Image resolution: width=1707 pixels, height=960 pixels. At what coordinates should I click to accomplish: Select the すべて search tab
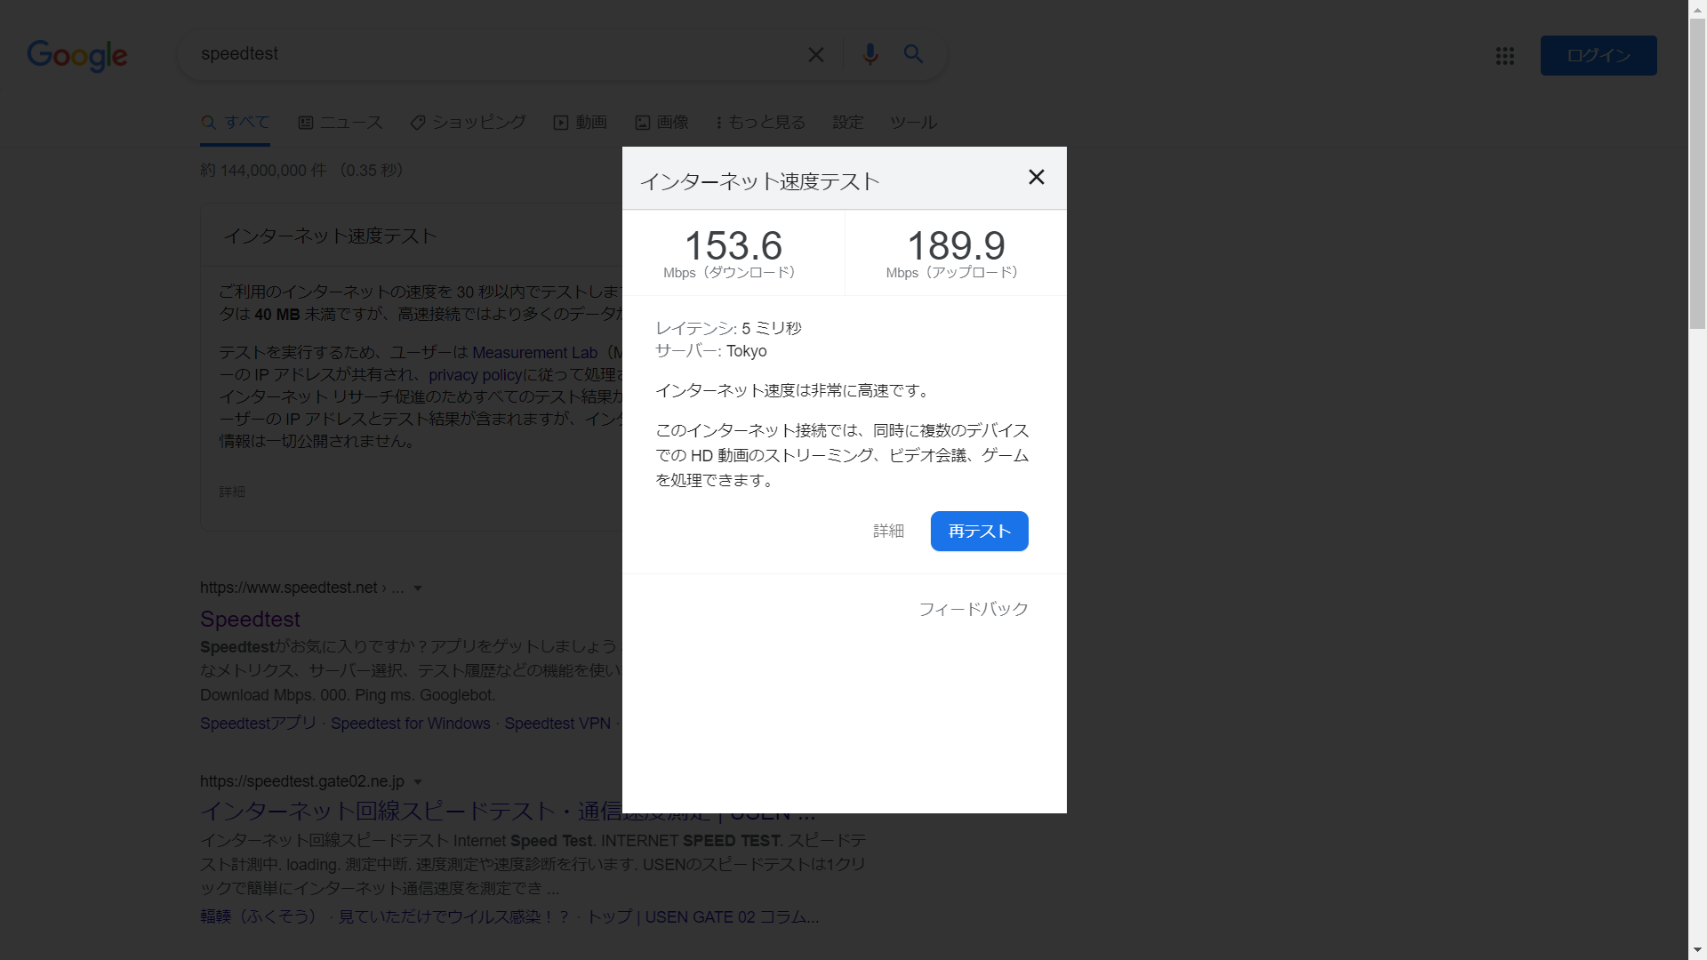coord(235,122)
